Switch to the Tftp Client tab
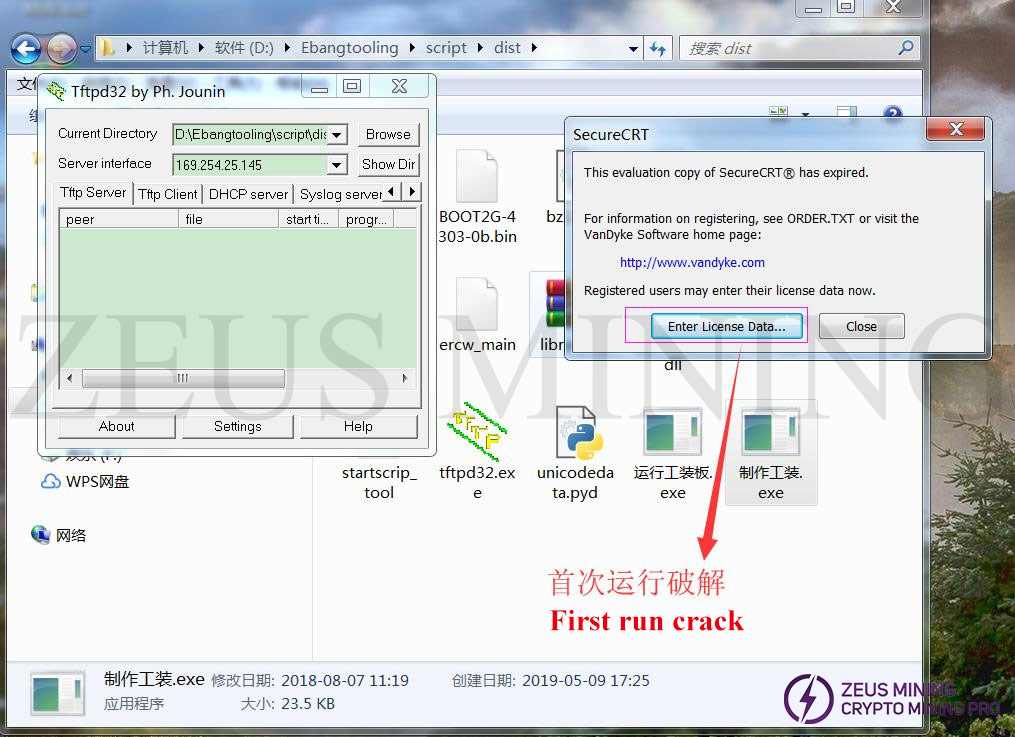The image size is (1015, 737). pos(167,194)
